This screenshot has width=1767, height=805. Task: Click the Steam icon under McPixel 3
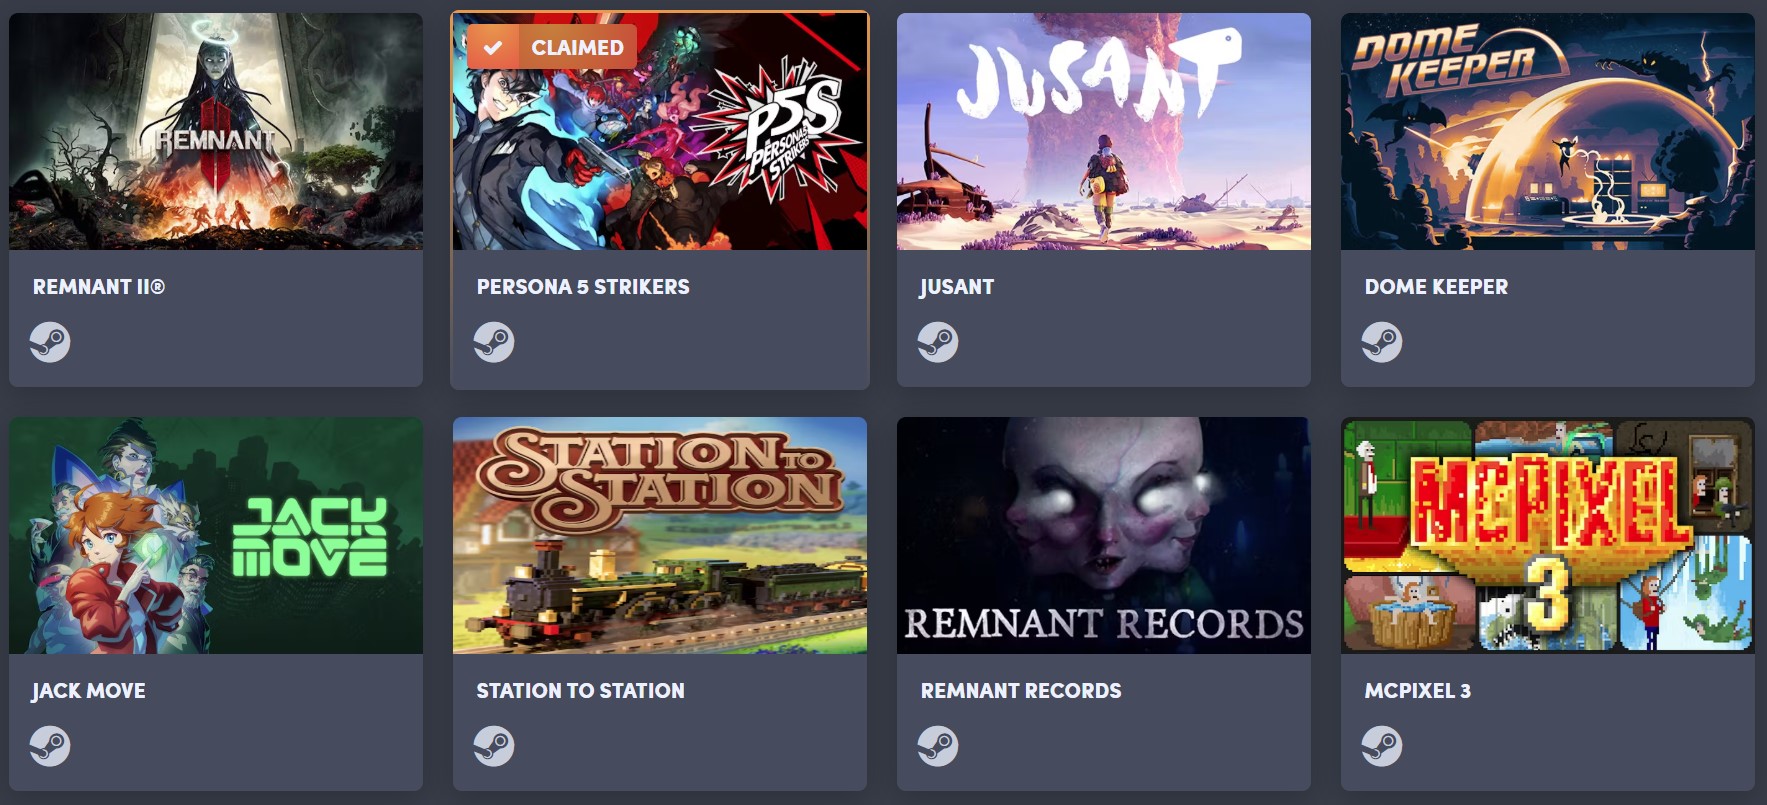[x=1382, y=746]
